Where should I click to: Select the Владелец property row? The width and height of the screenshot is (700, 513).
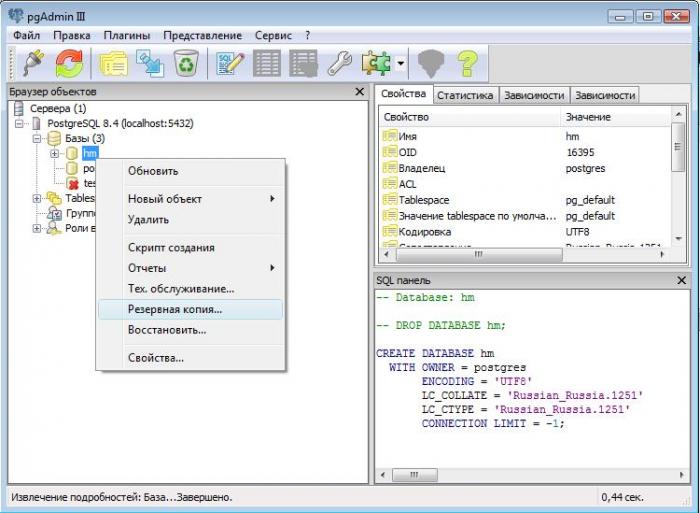pyautogui.click(x=525, y=168)
